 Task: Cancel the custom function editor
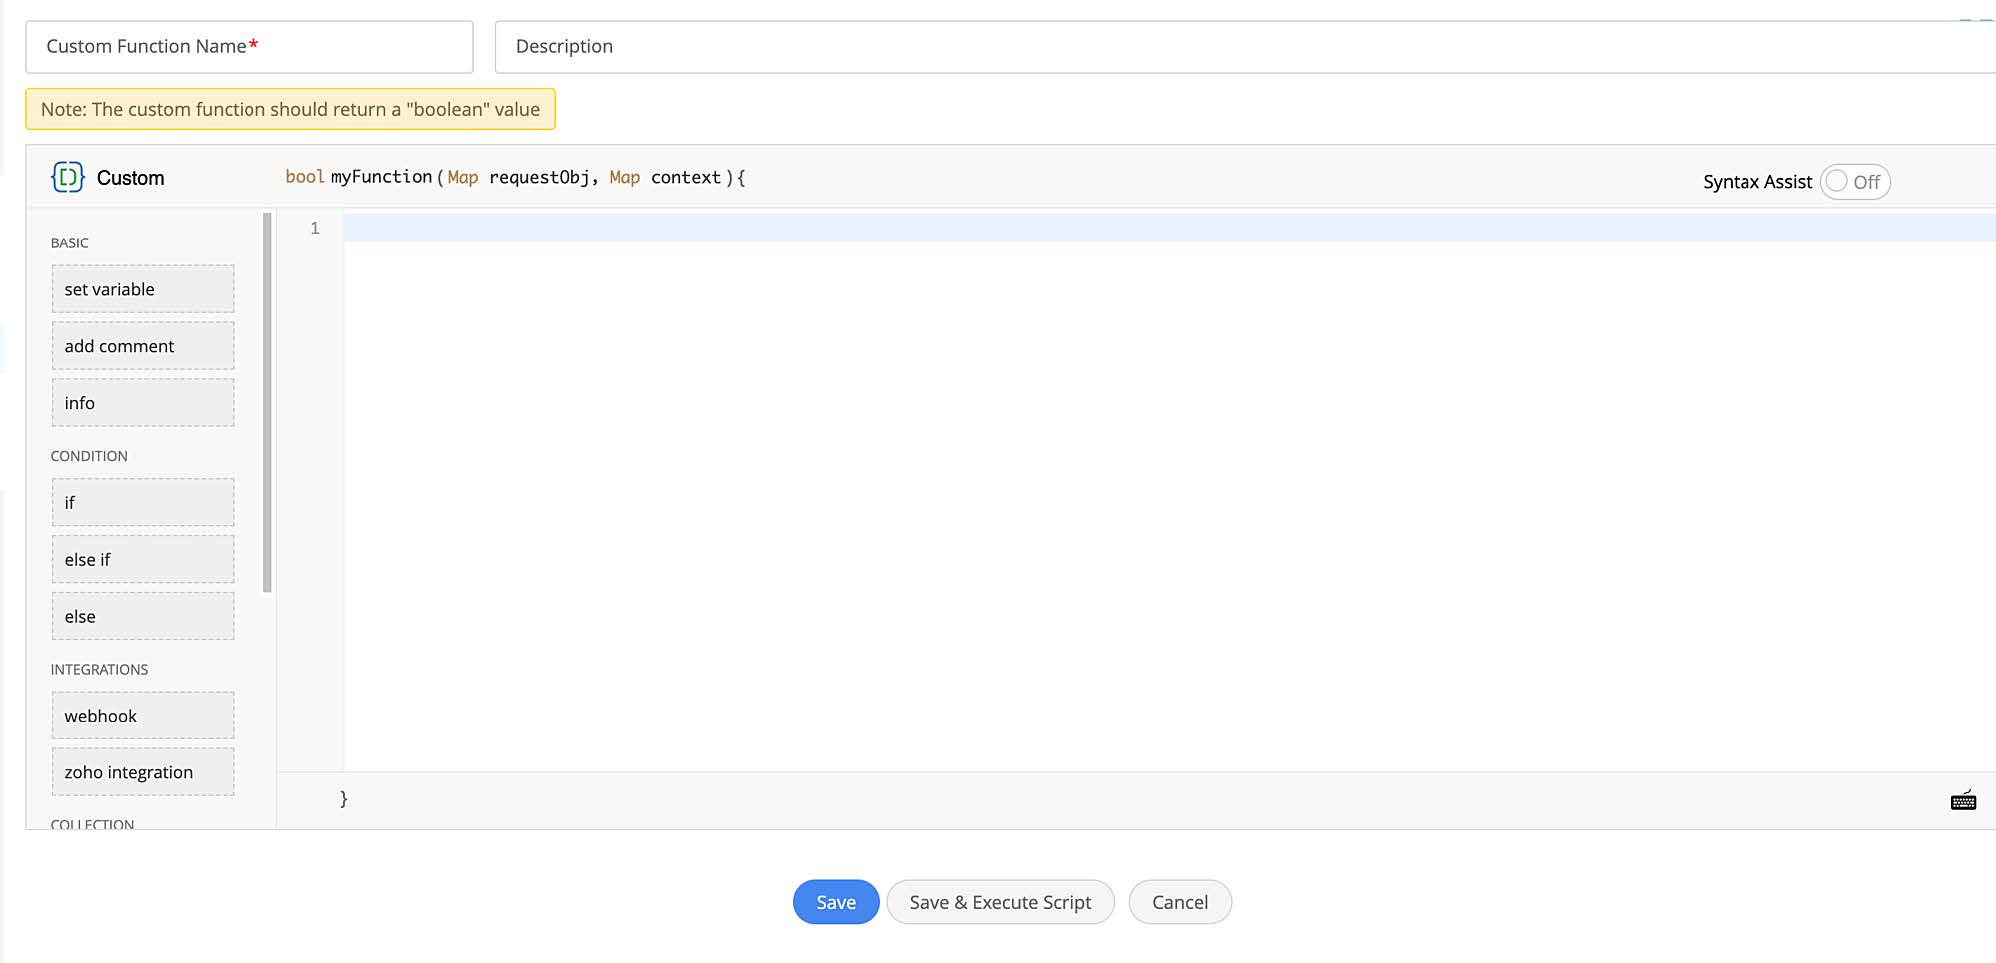(1180, 902)
